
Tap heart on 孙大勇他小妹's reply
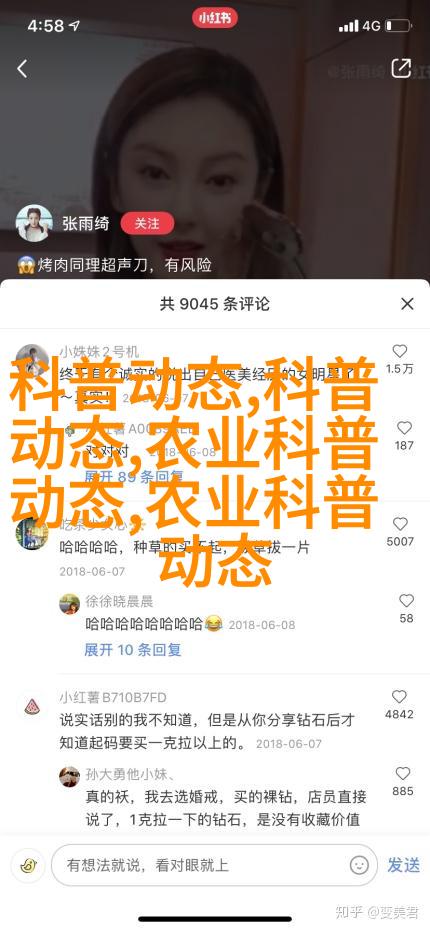[403, 774]
